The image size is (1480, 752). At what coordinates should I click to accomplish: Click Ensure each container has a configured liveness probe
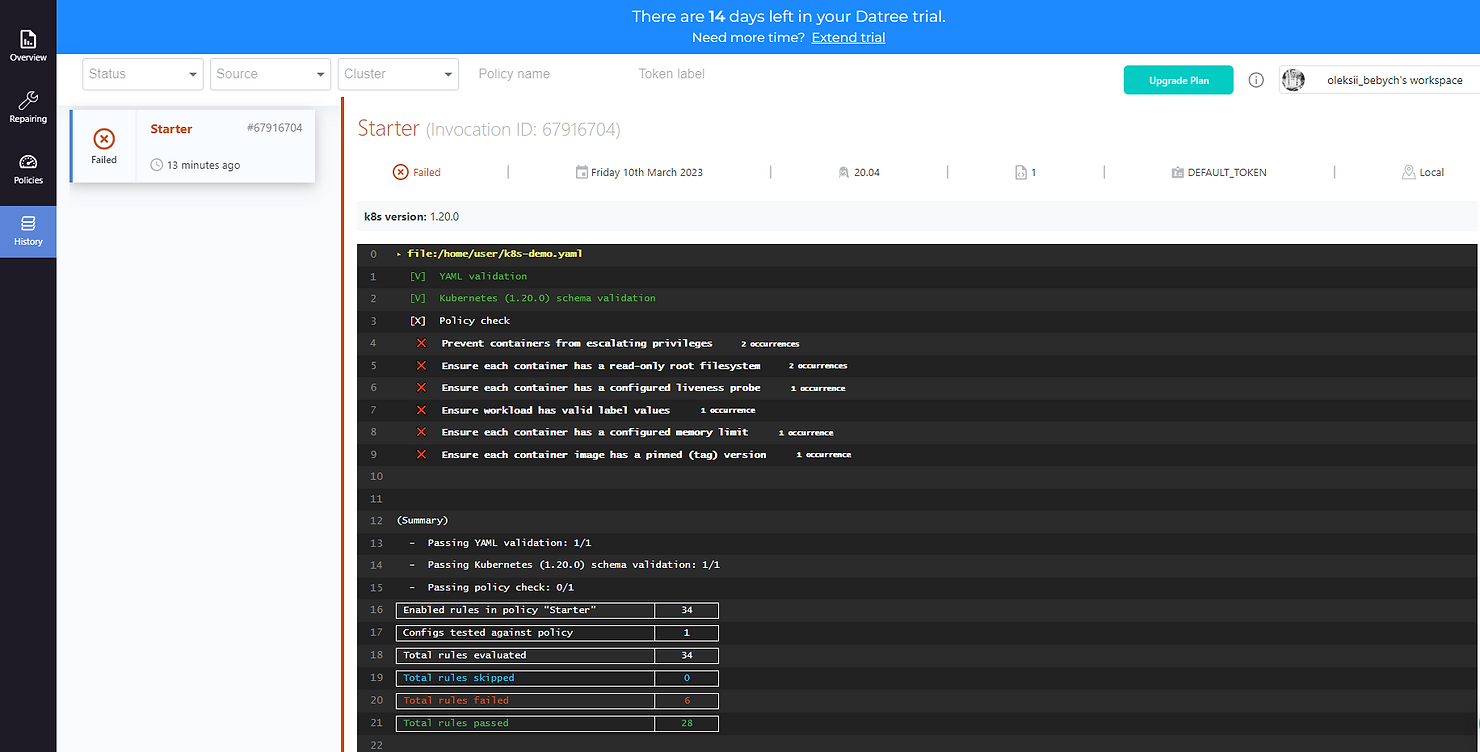[601, 387]
